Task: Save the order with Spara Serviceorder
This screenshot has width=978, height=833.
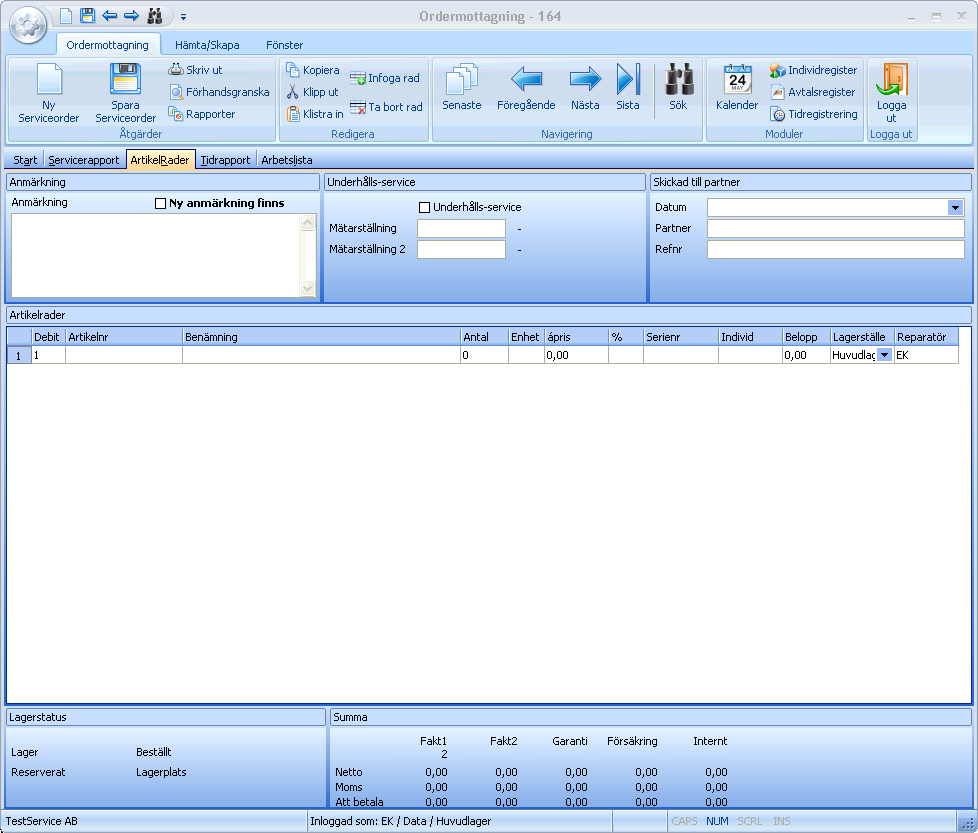Action: tap(125, 94)
